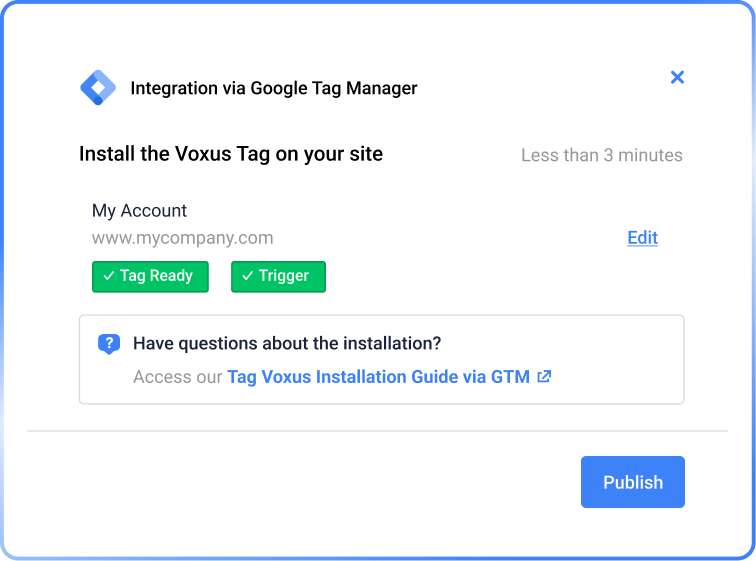Open the Tag Voxus Installation Guide link
Viewport: 756px width, 561px height.
tap(378, 377)
